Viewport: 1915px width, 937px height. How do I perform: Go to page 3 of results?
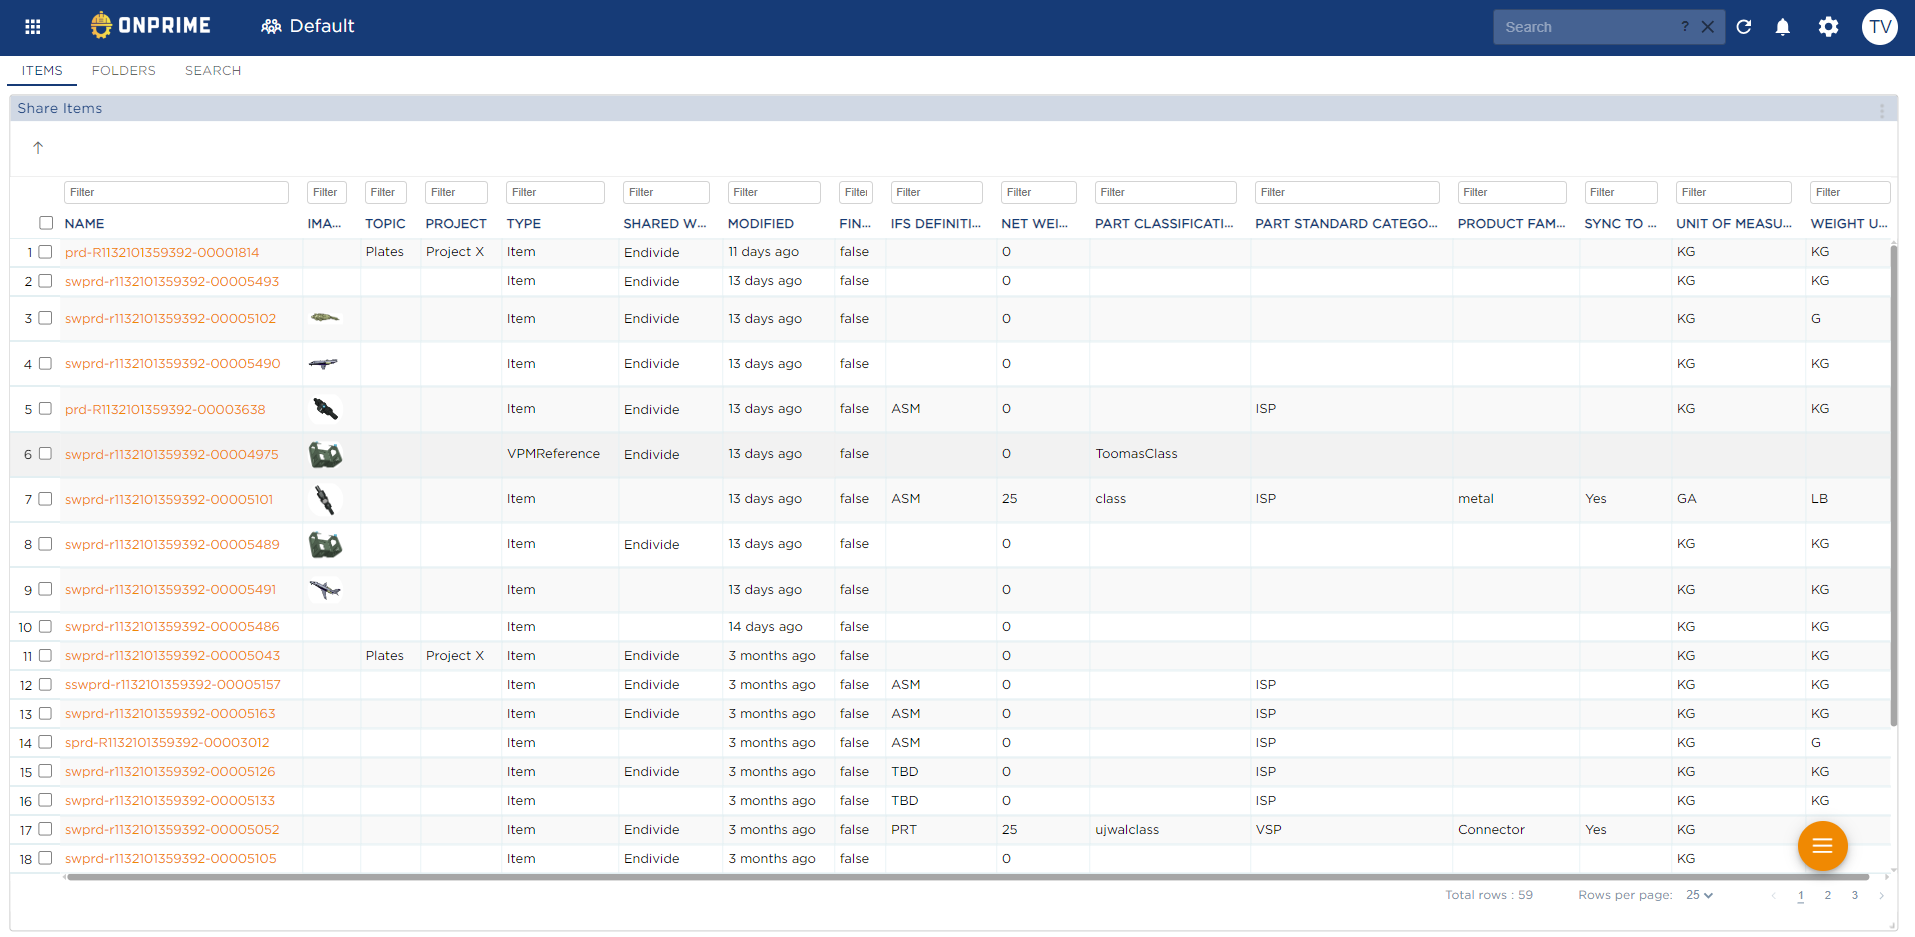(1854, 895)
